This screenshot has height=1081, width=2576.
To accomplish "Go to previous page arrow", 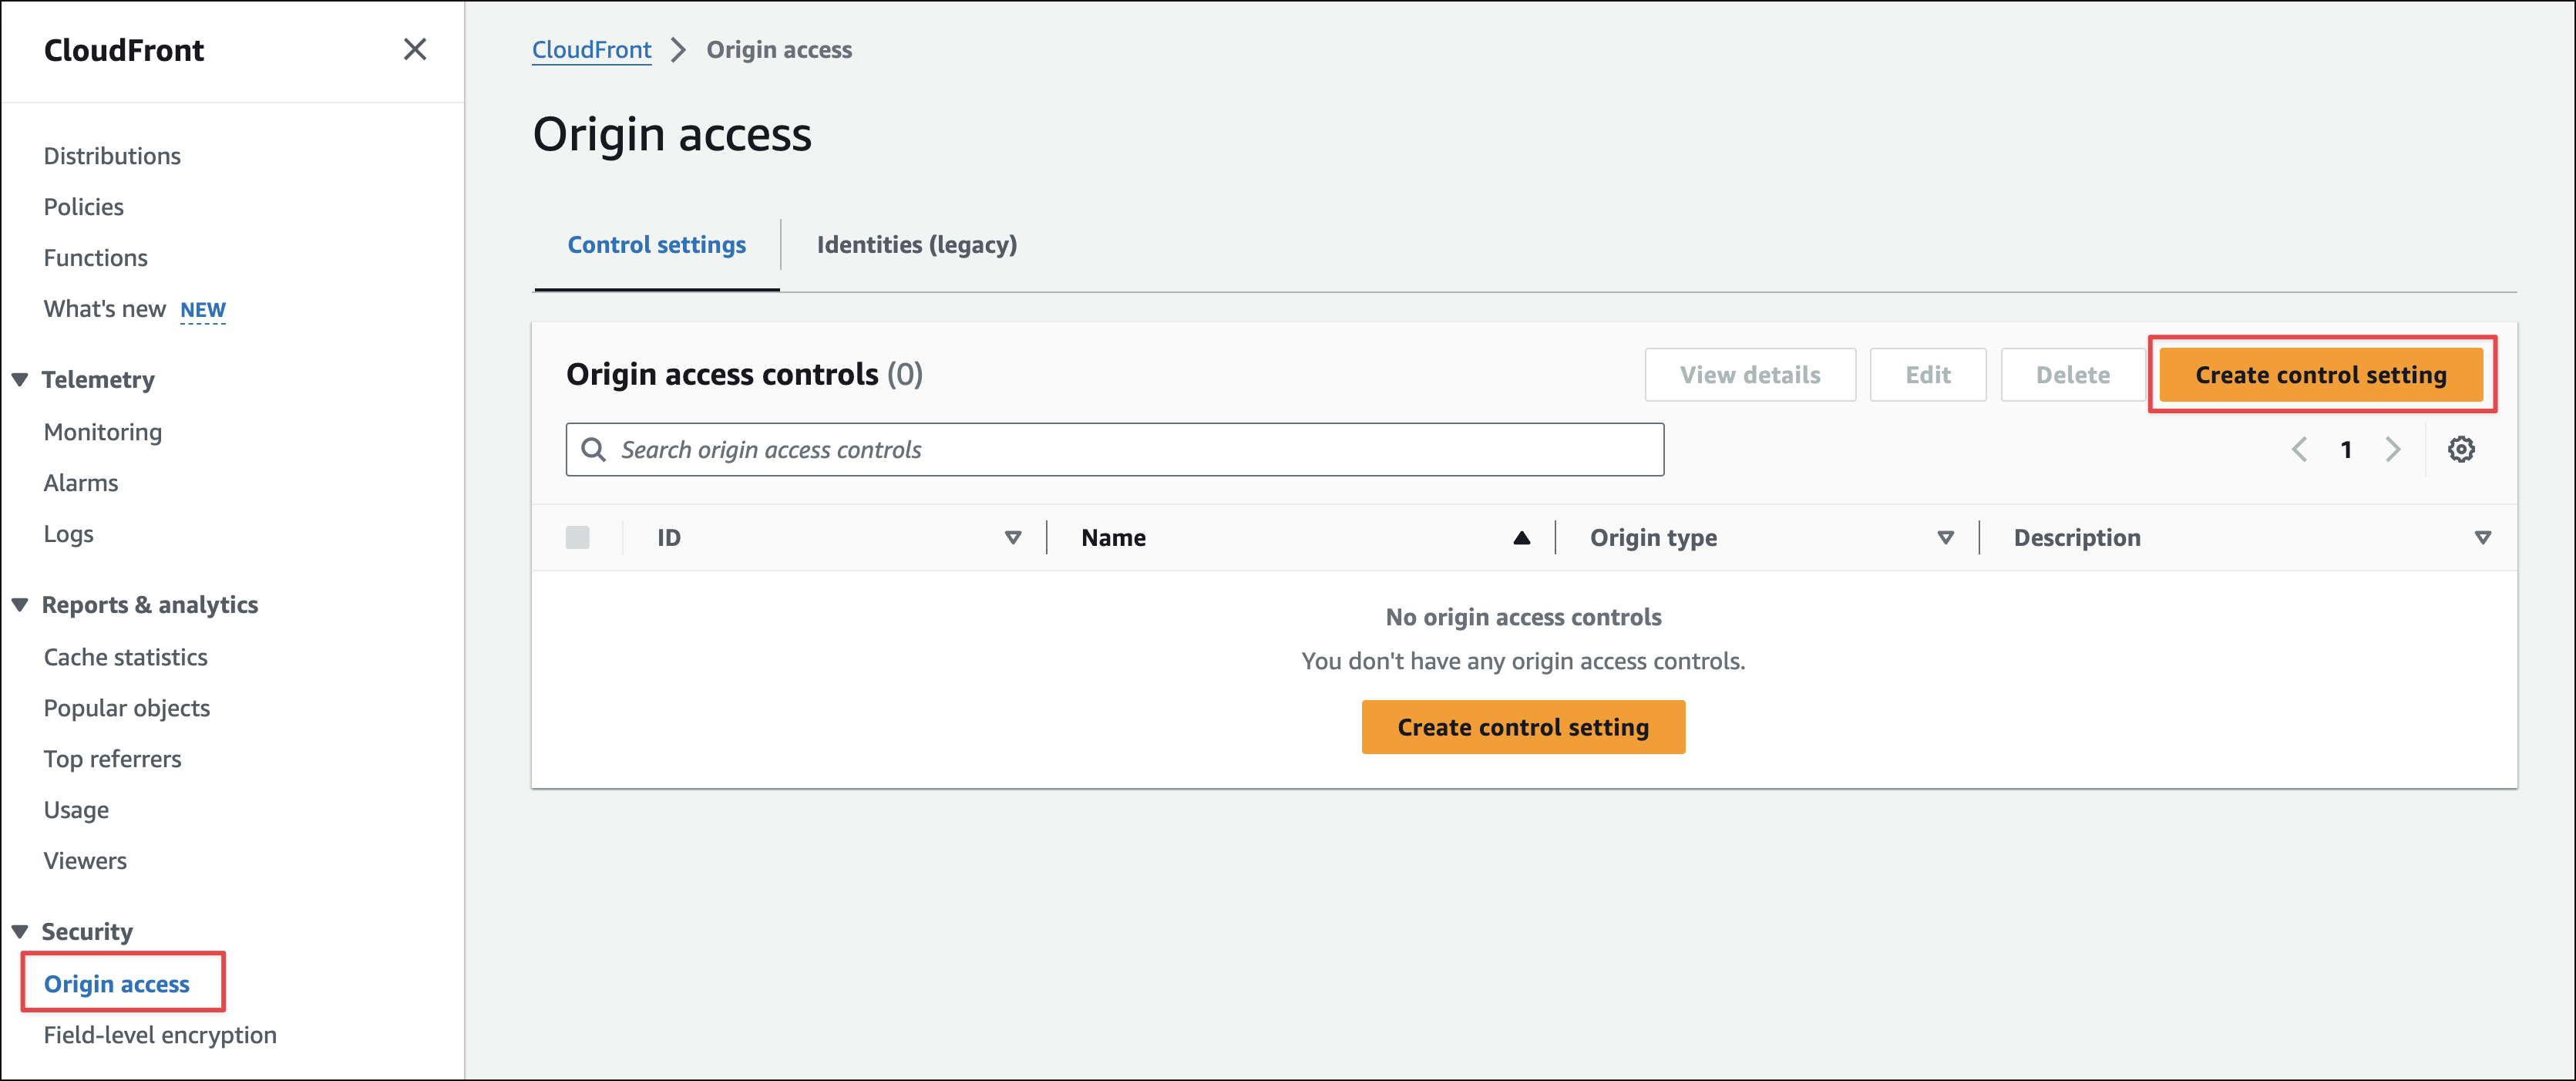I will [2299, 449].
